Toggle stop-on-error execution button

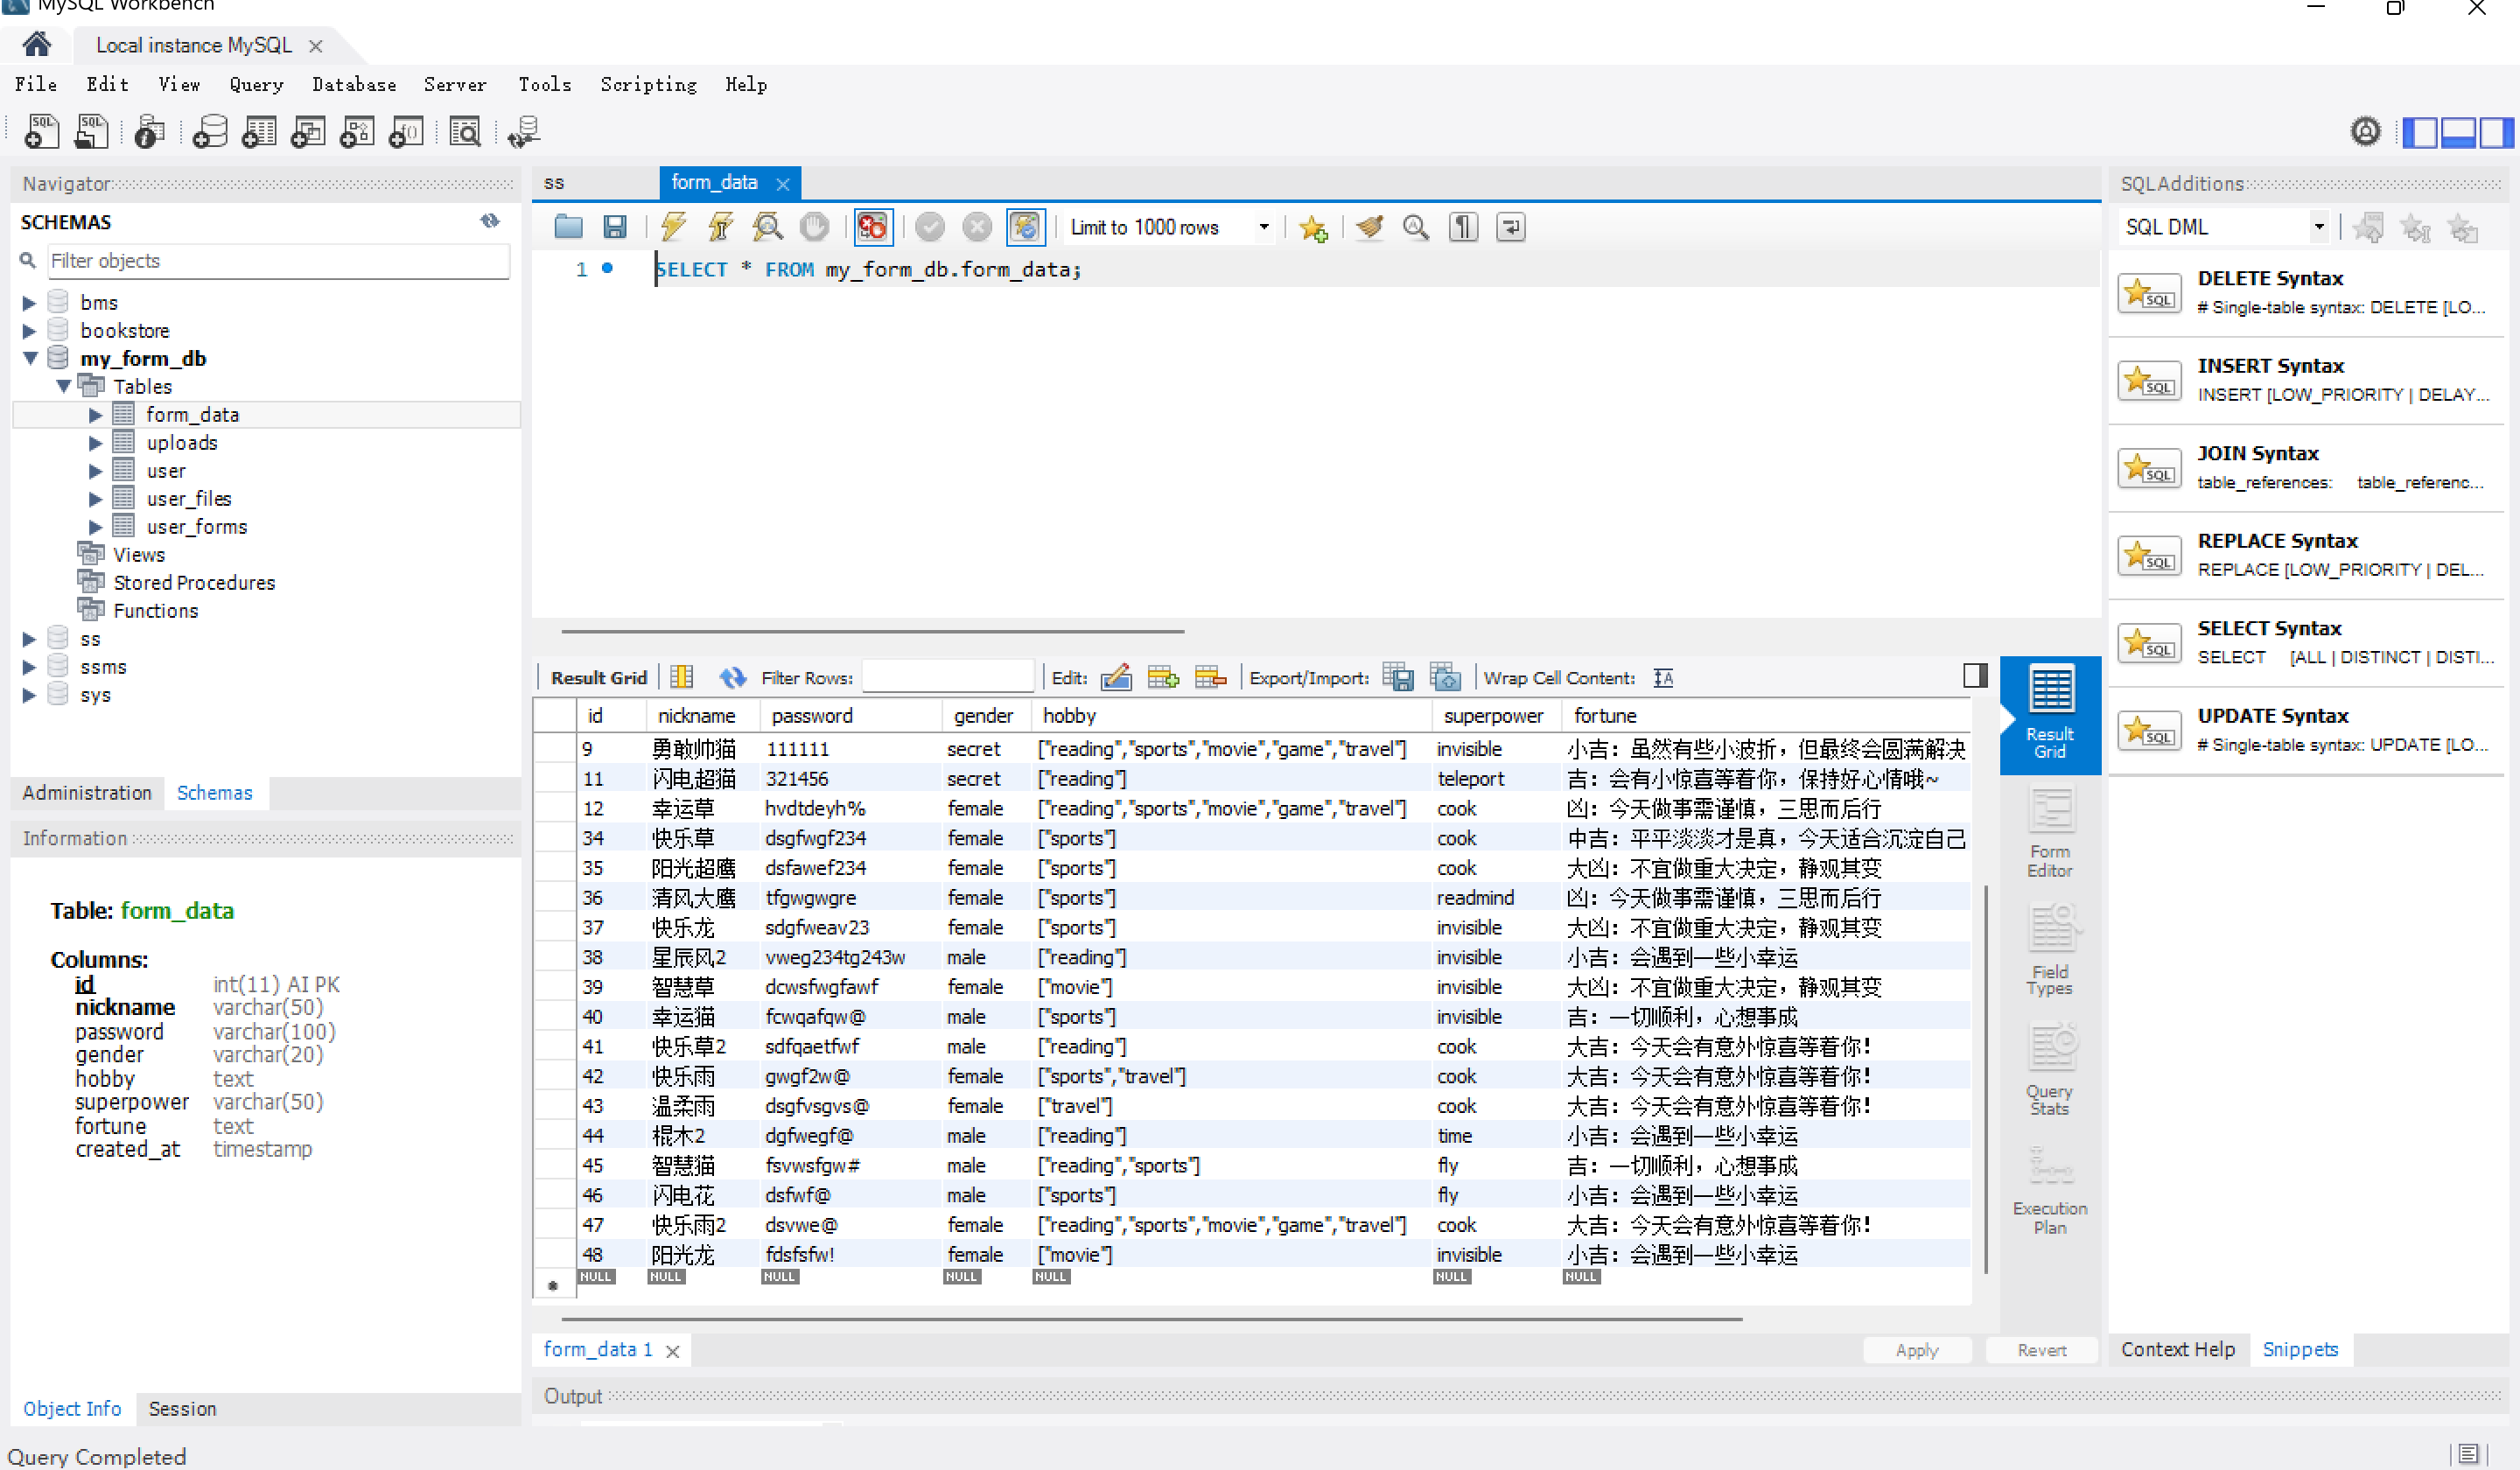tap(873, 227)
